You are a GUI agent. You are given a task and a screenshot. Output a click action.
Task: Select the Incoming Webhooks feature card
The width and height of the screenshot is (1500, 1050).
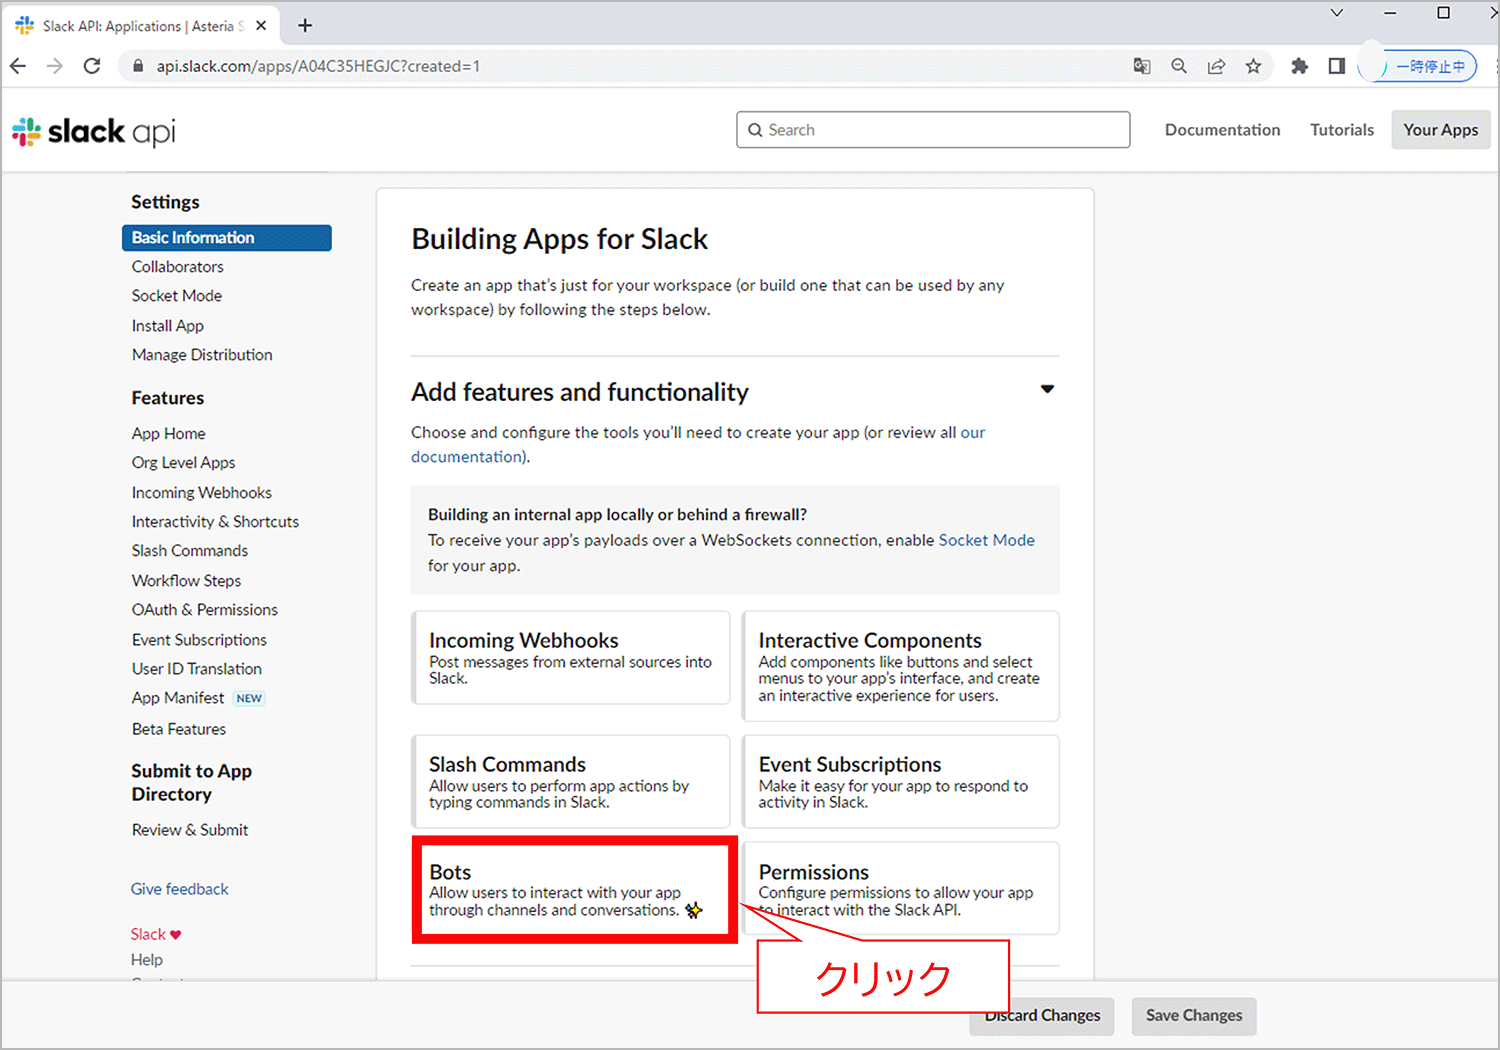click(571, 658)
